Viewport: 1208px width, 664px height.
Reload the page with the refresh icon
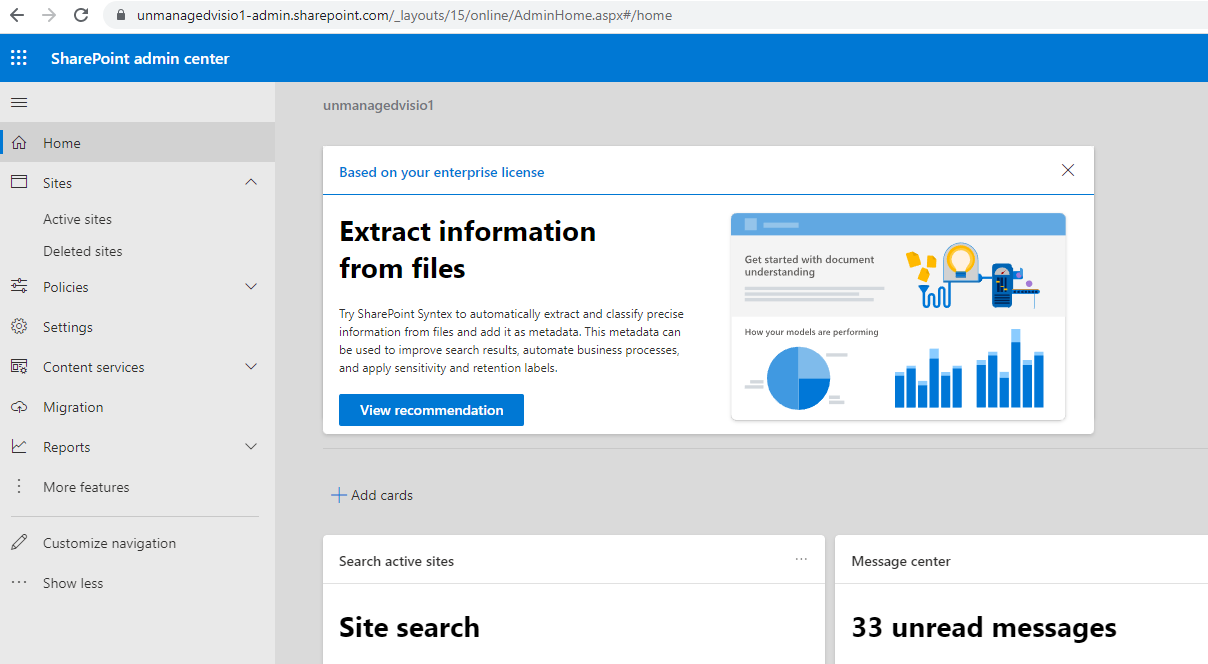click(82, 15)
